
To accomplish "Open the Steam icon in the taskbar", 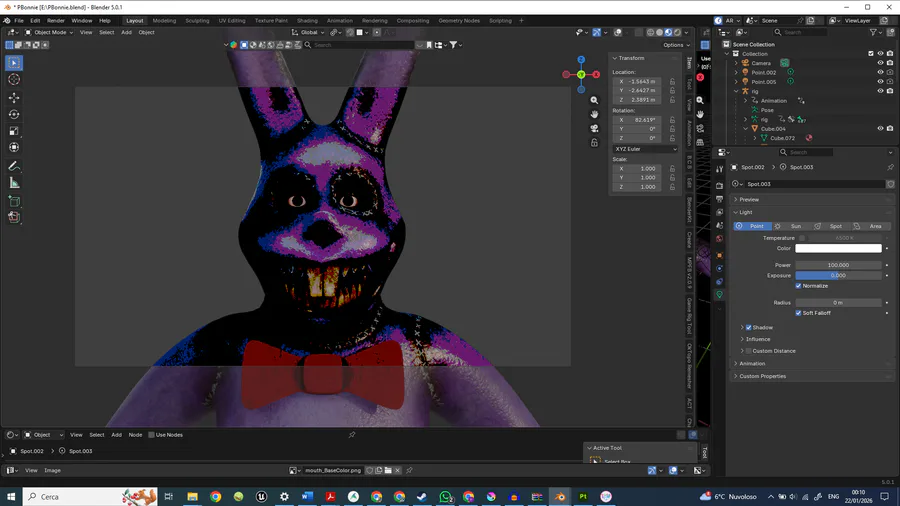I will (x=422, y=496).
